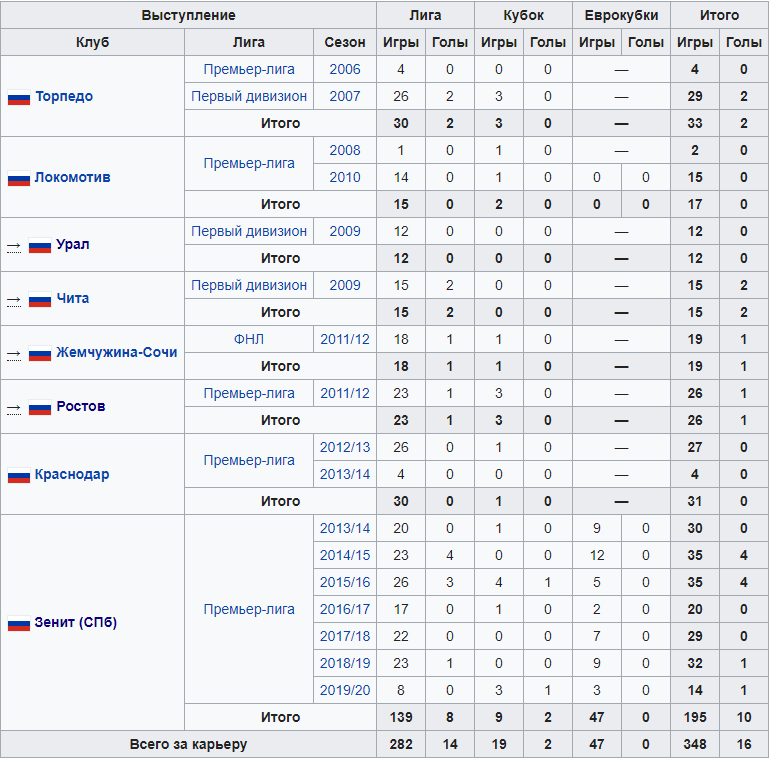Open the 2008 season link
The image size is (771, 759).
pos(345,150)
